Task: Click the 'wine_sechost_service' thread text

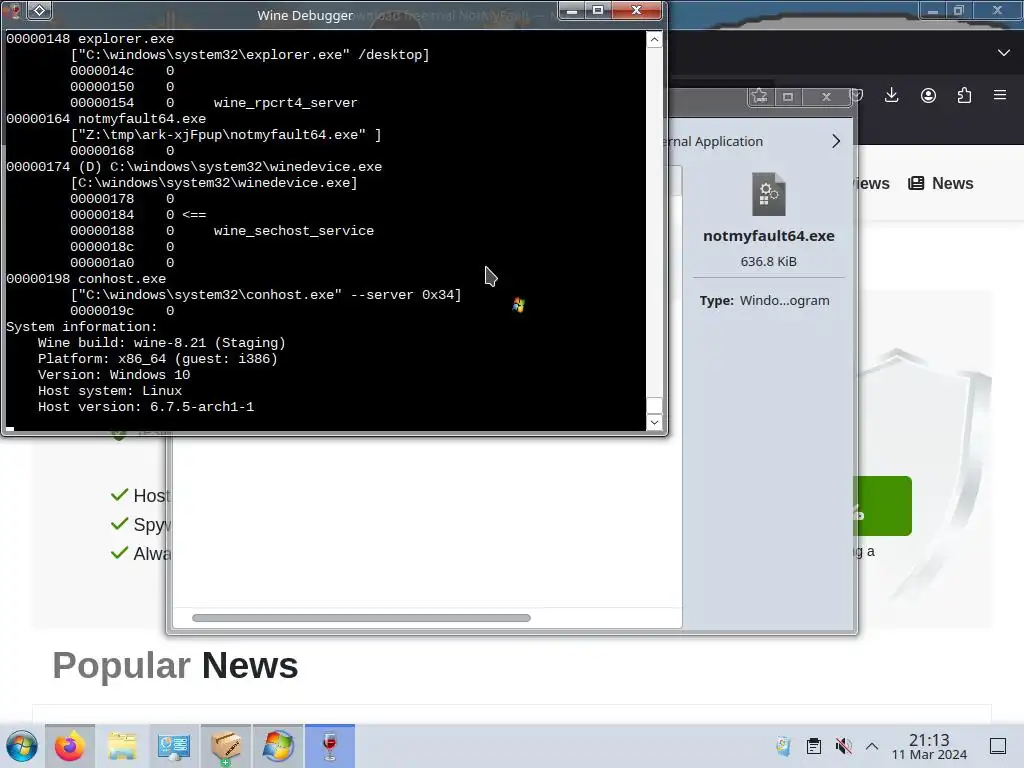Action: (x=294, y=231)
